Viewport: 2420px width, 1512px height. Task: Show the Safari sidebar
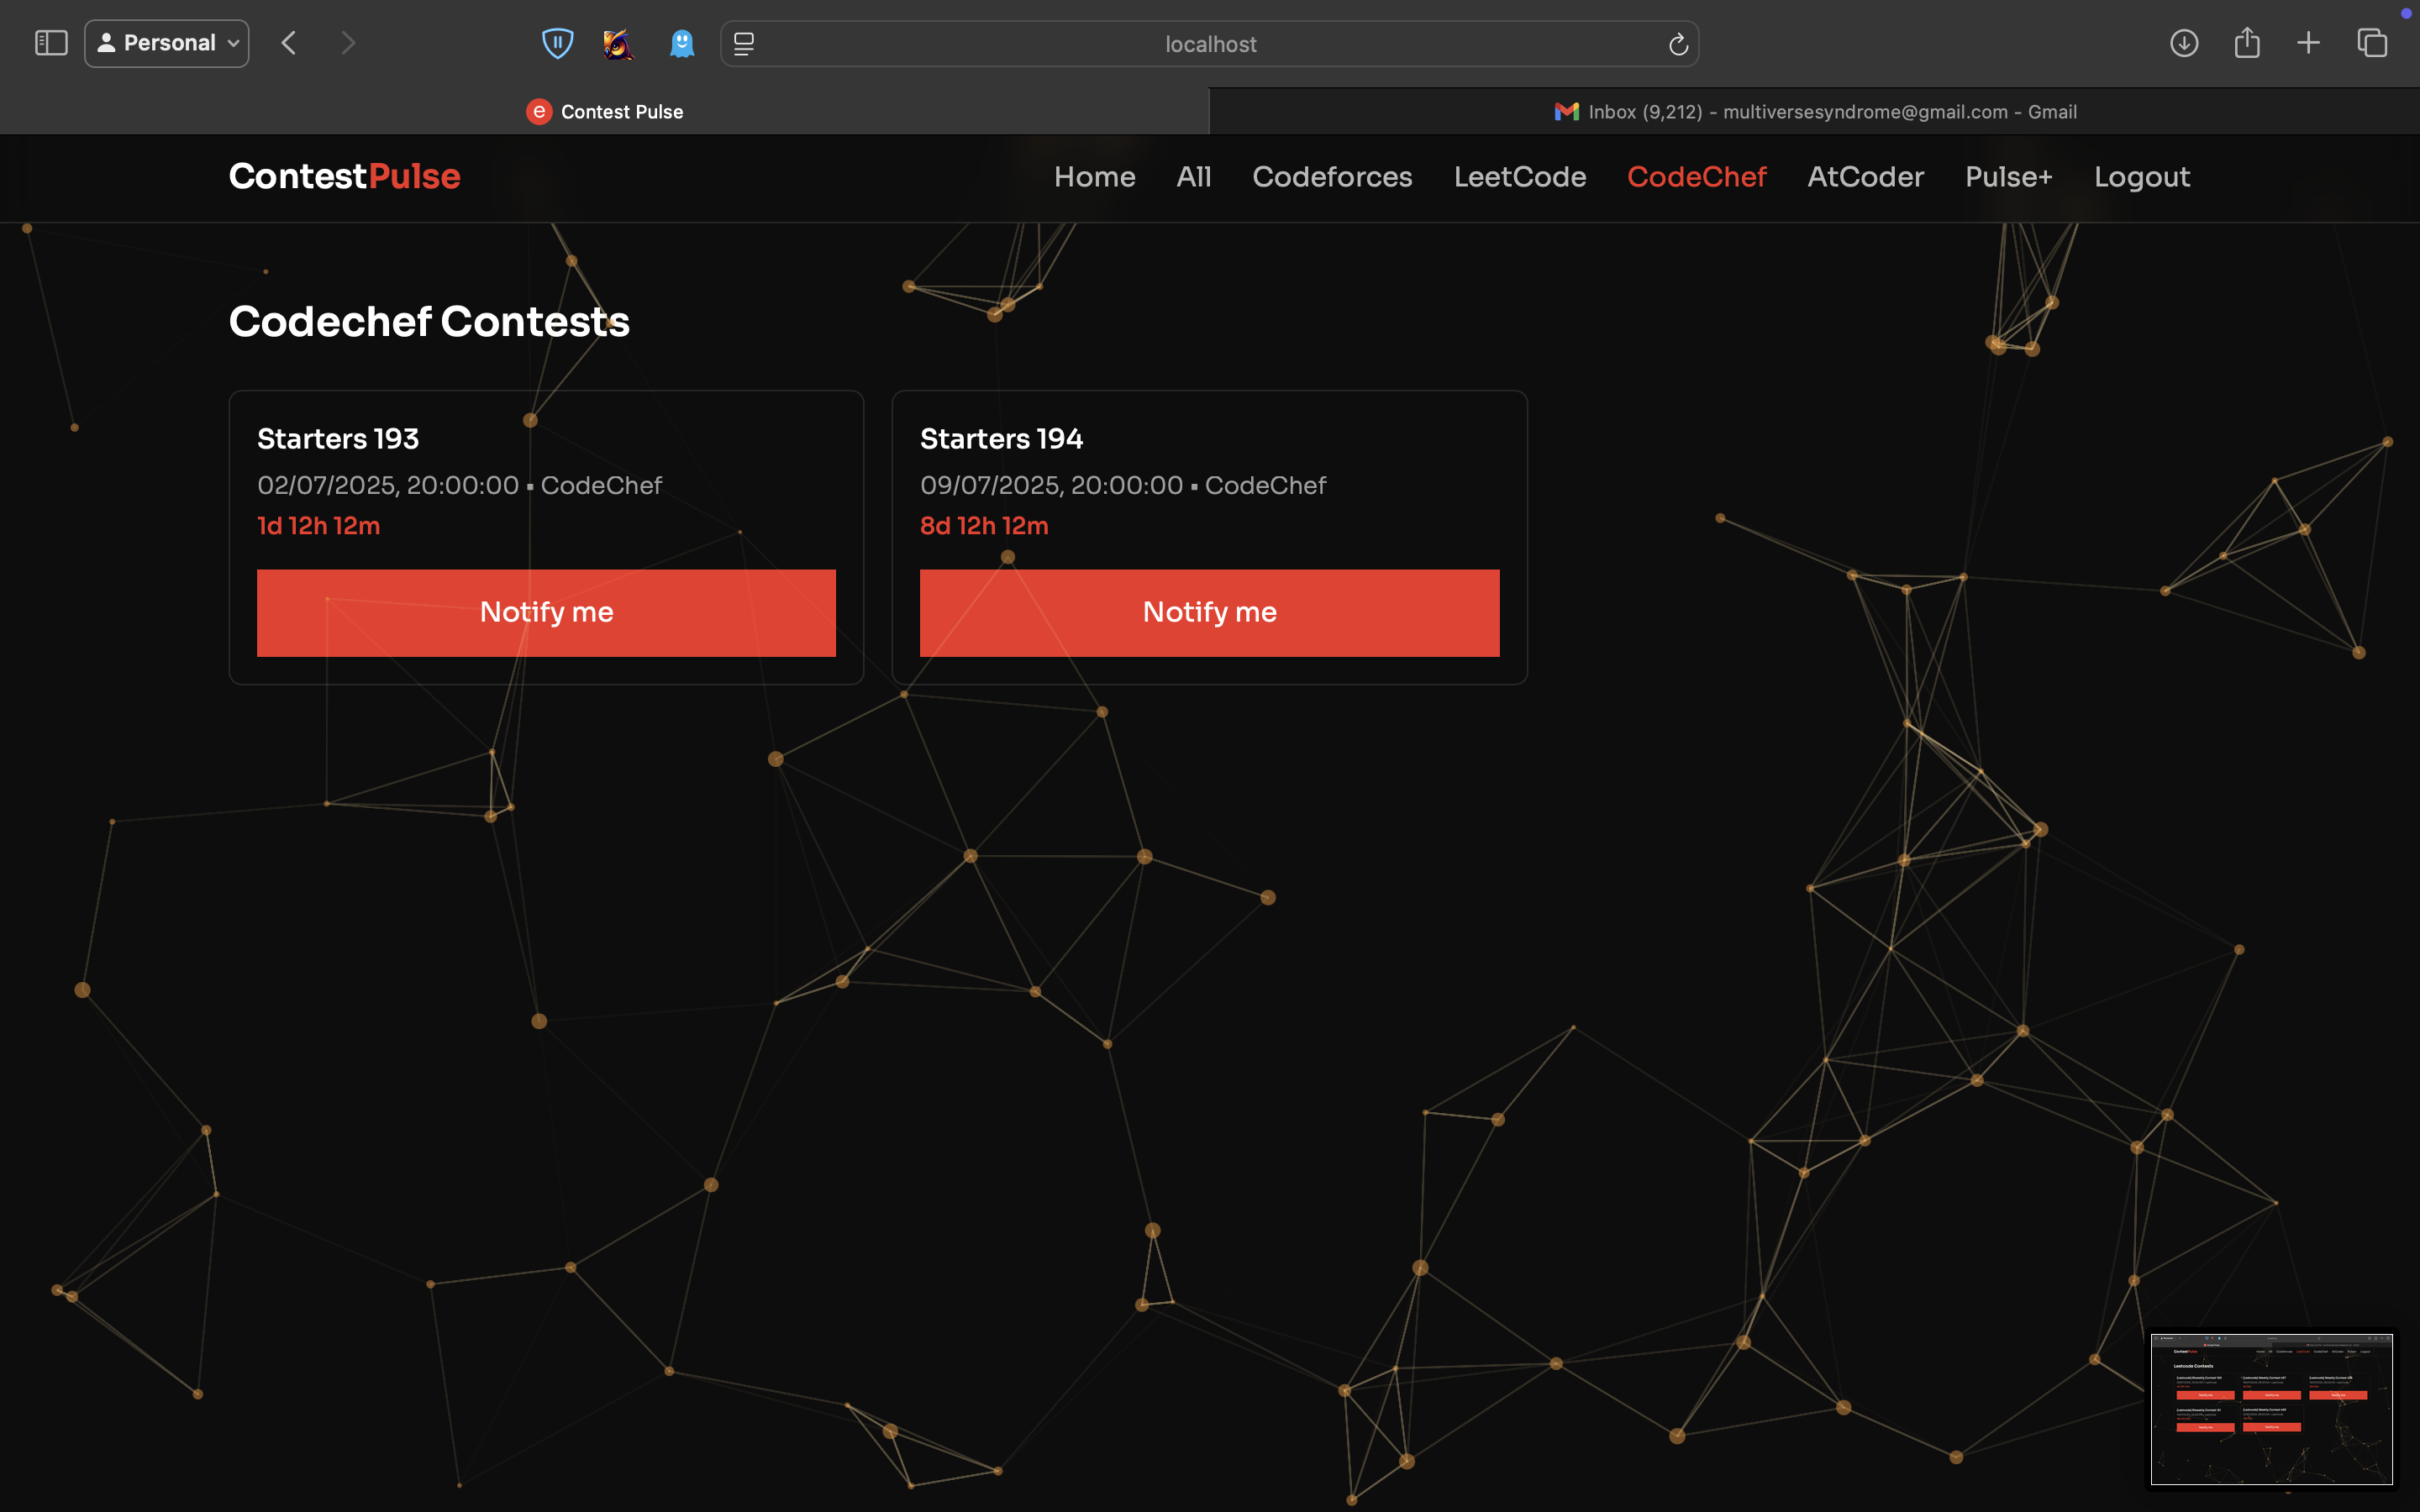(51, 43)
